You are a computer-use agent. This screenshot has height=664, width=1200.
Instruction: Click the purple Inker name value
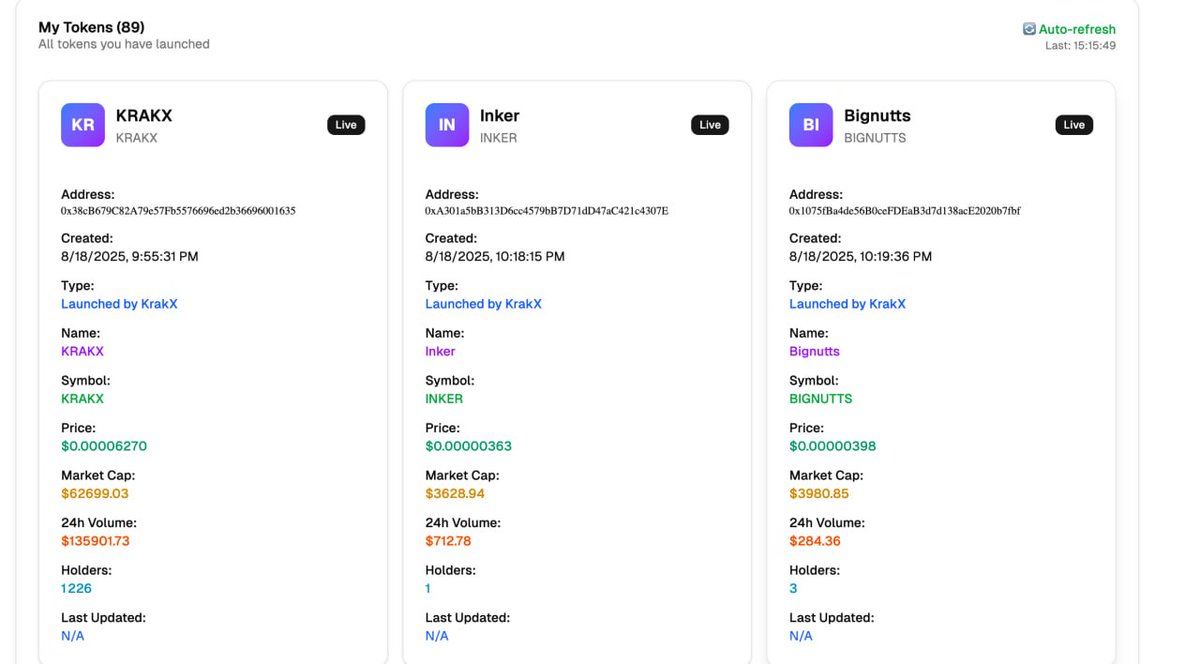point(440,351)
